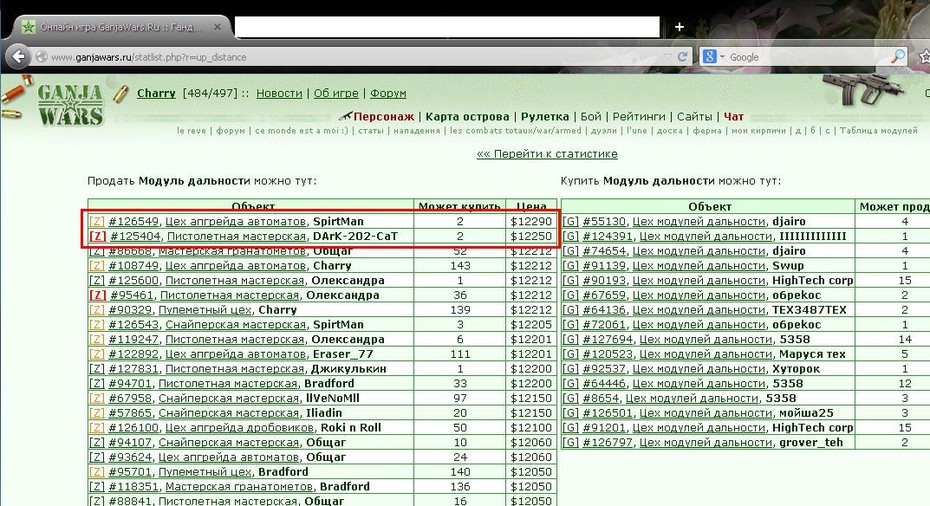This screenshot has height=506, width=930.
Task: Reload page with the refresh icon
Action: (x=682, y=57)
